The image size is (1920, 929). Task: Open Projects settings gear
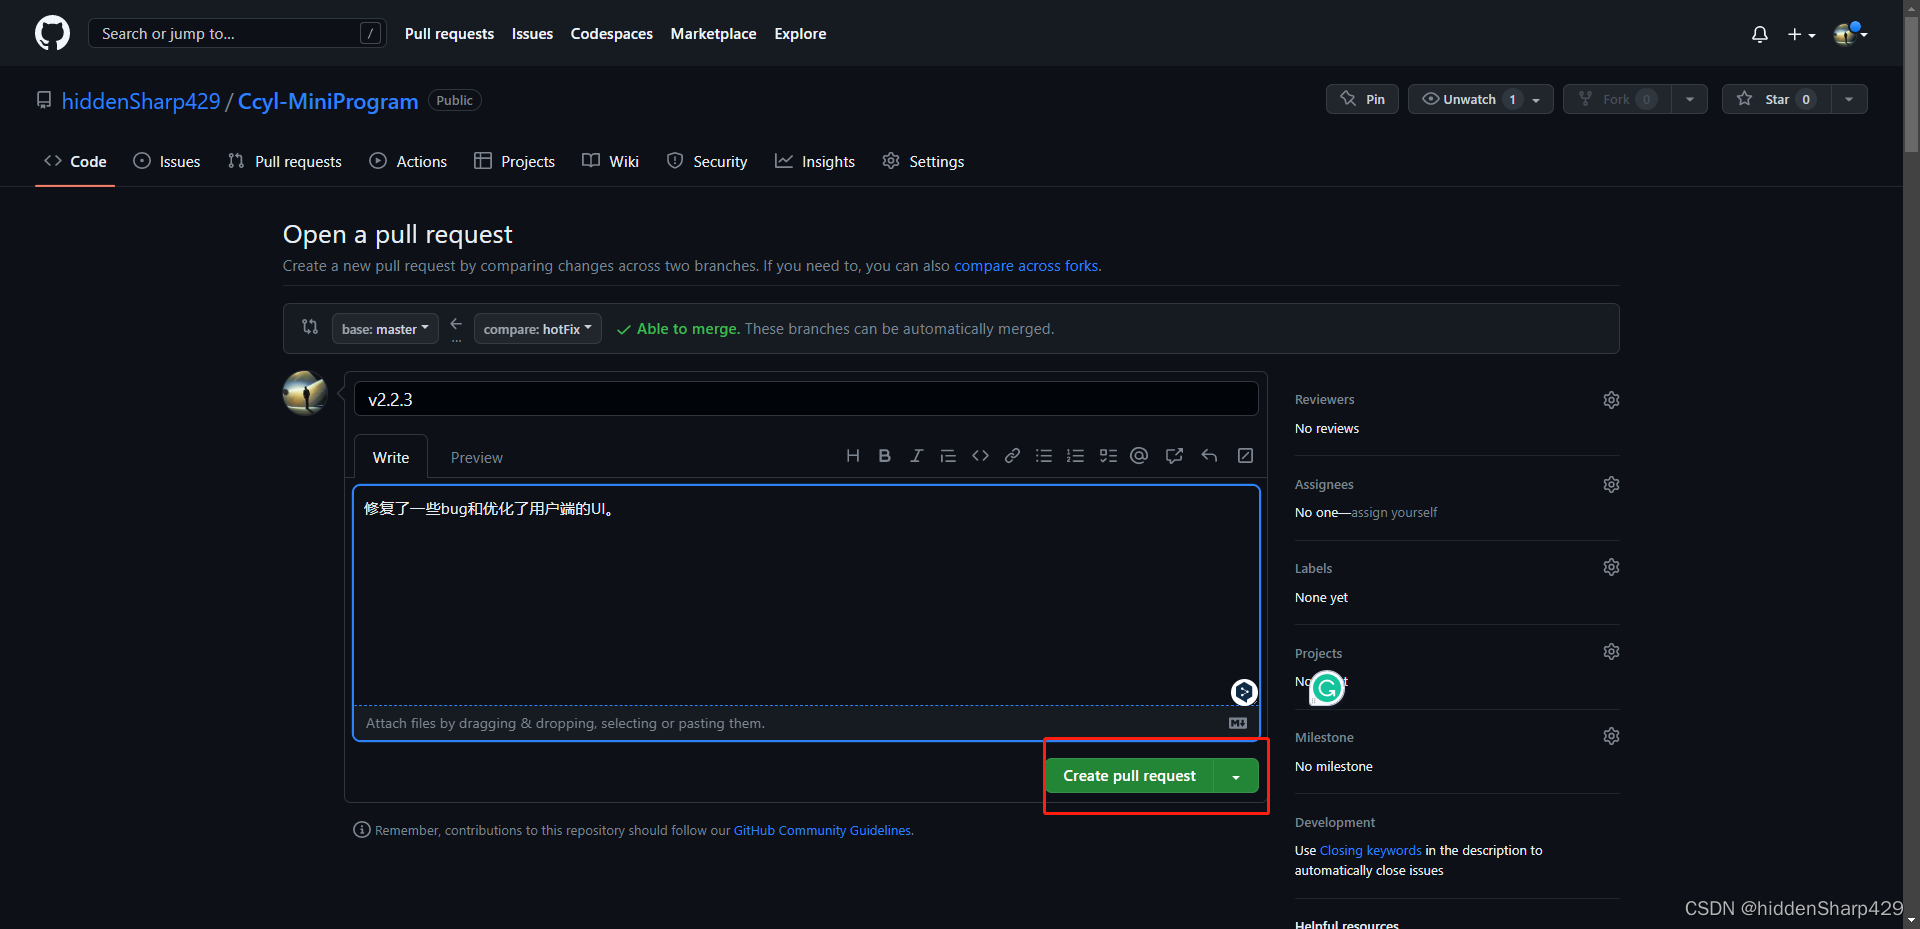1611,652
